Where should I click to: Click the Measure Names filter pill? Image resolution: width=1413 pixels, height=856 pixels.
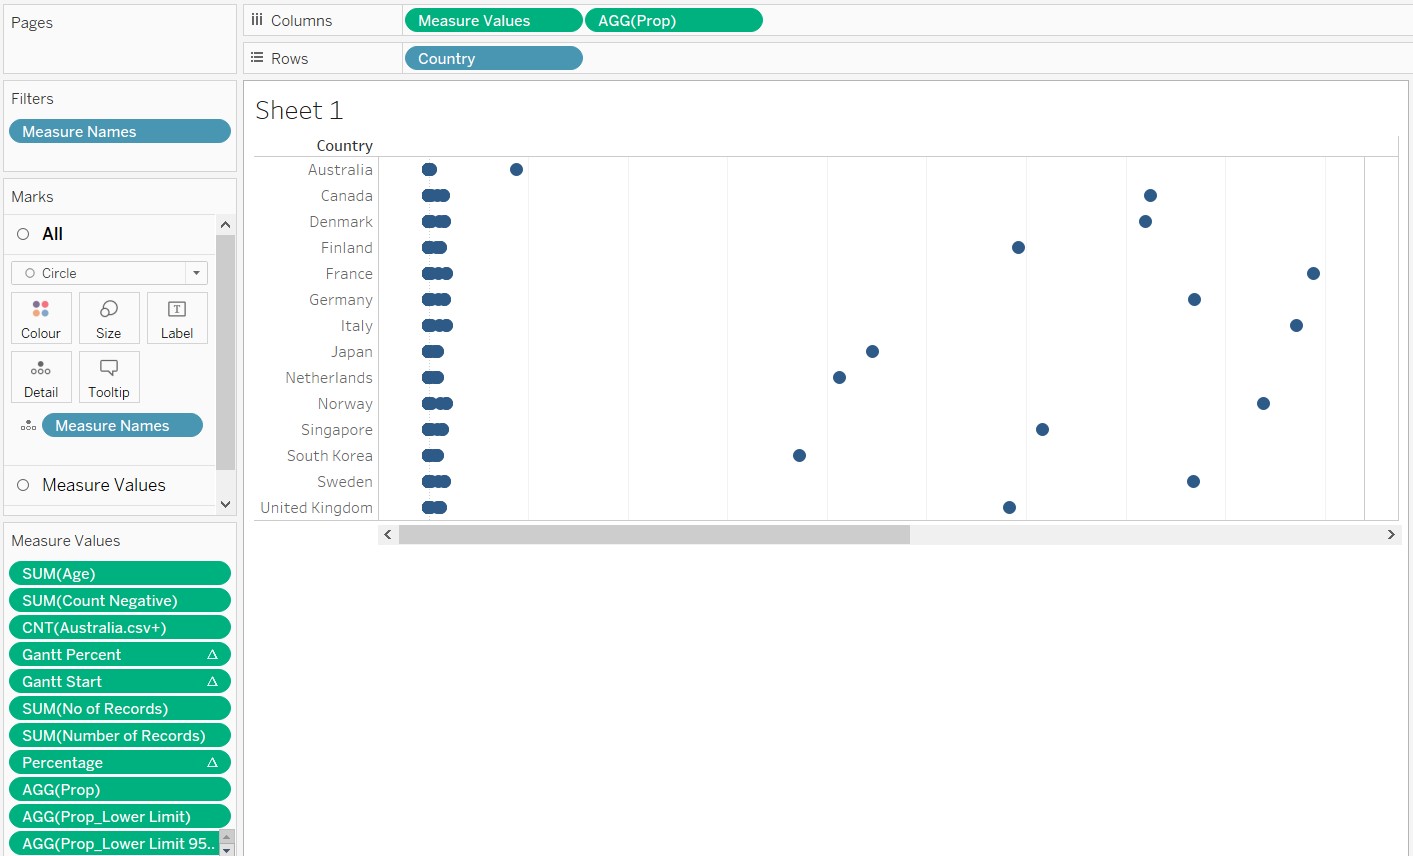[119, 132]
